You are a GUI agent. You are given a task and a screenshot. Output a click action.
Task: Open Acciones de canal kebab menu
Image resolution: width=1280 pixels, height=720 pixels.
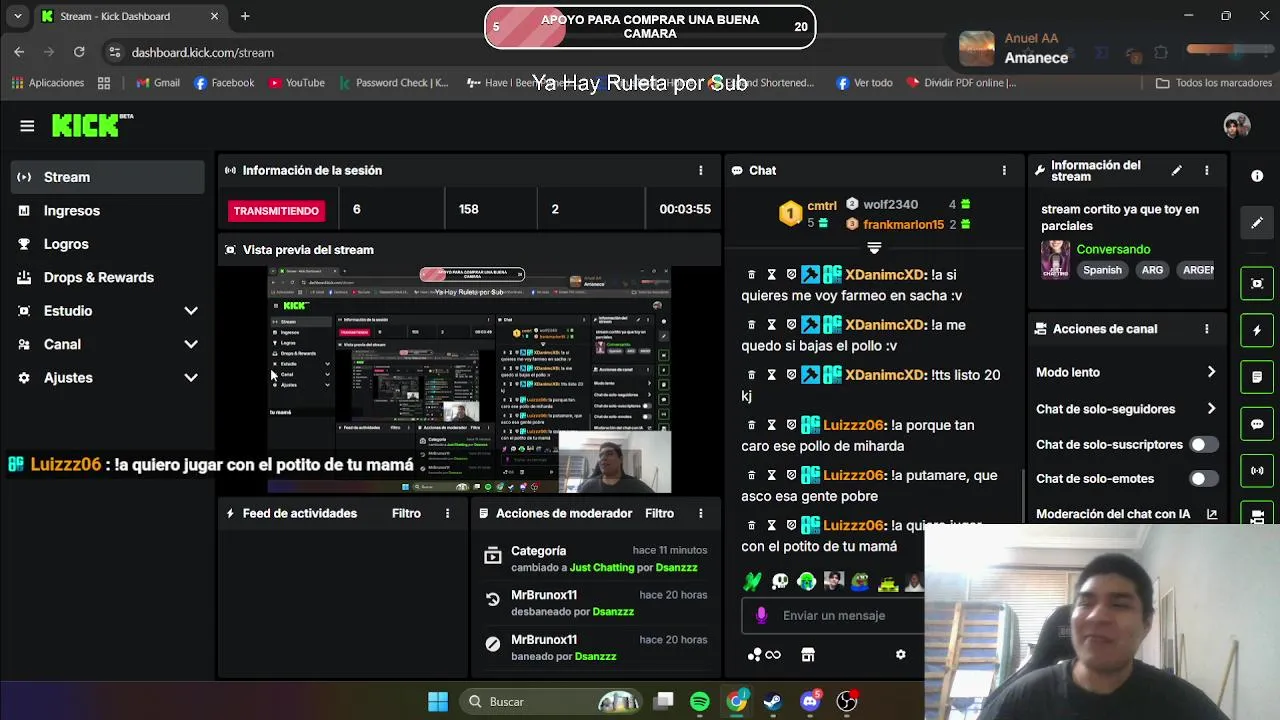[x=1207, y=329]
